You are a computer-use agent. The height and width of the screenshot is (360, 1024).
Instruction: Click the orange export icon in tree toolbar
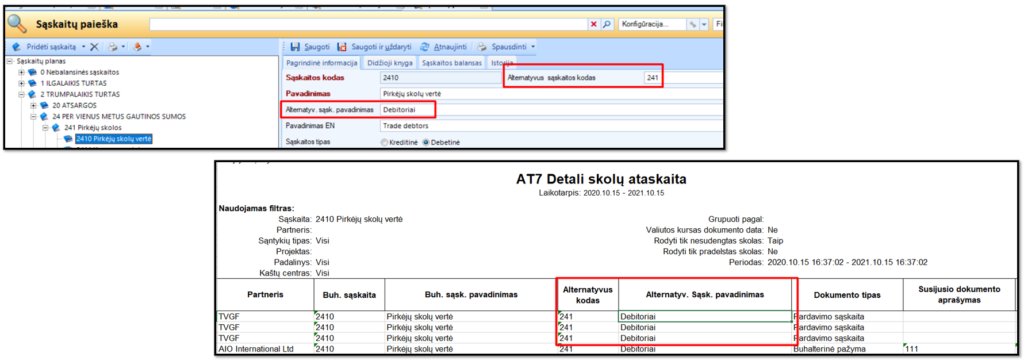[x=137, y=47]
